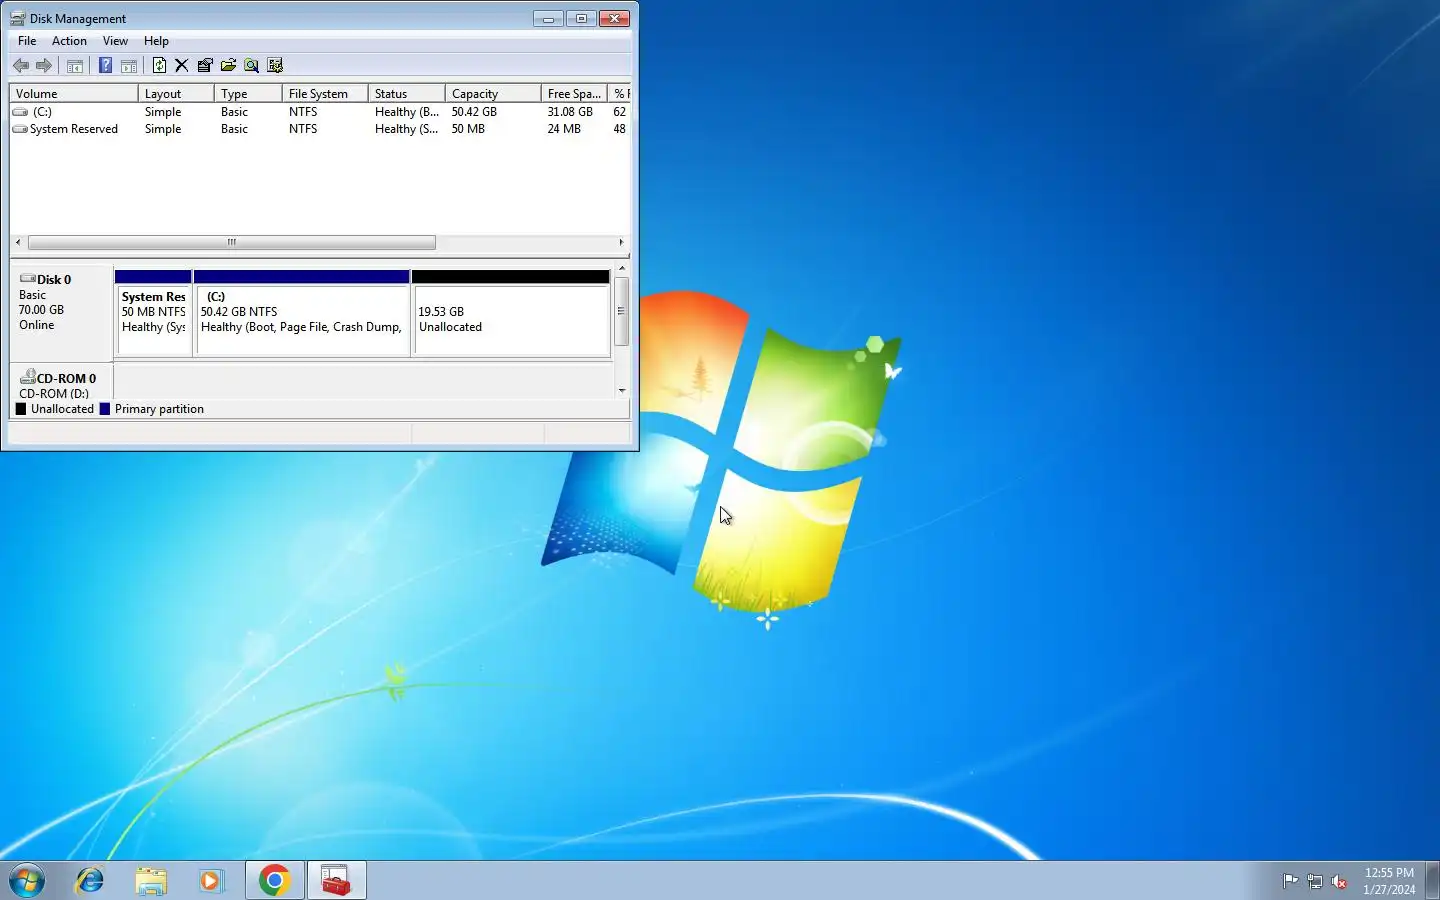Sort by the Layout column header
The image size is (1440, 900).
[176, 93]
